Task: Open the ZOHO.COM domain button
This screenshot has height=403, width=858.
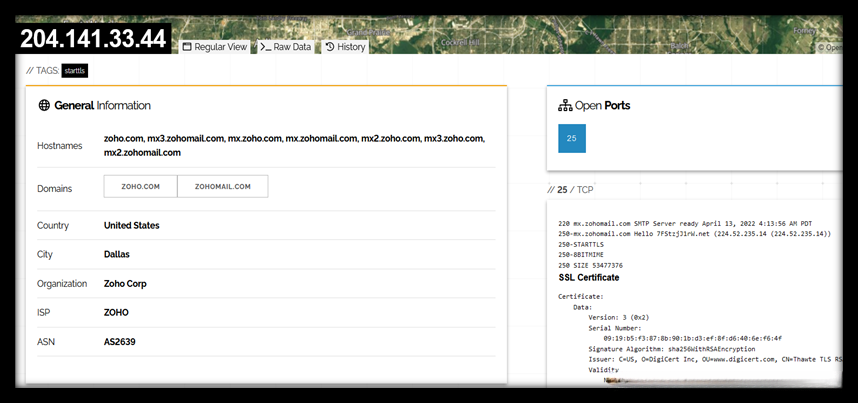Action: pos(141,187)
